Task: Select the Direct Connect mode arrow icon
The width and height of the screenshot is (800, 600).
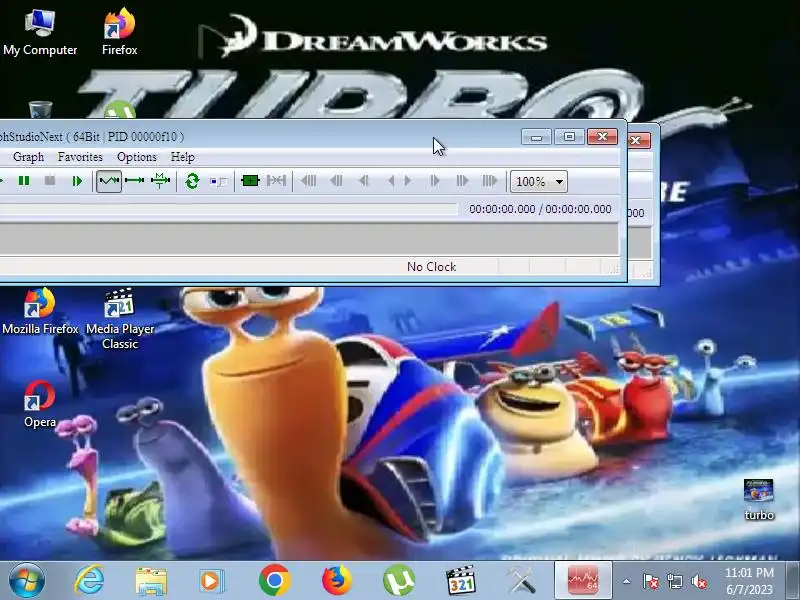Action: coord(135,181)
